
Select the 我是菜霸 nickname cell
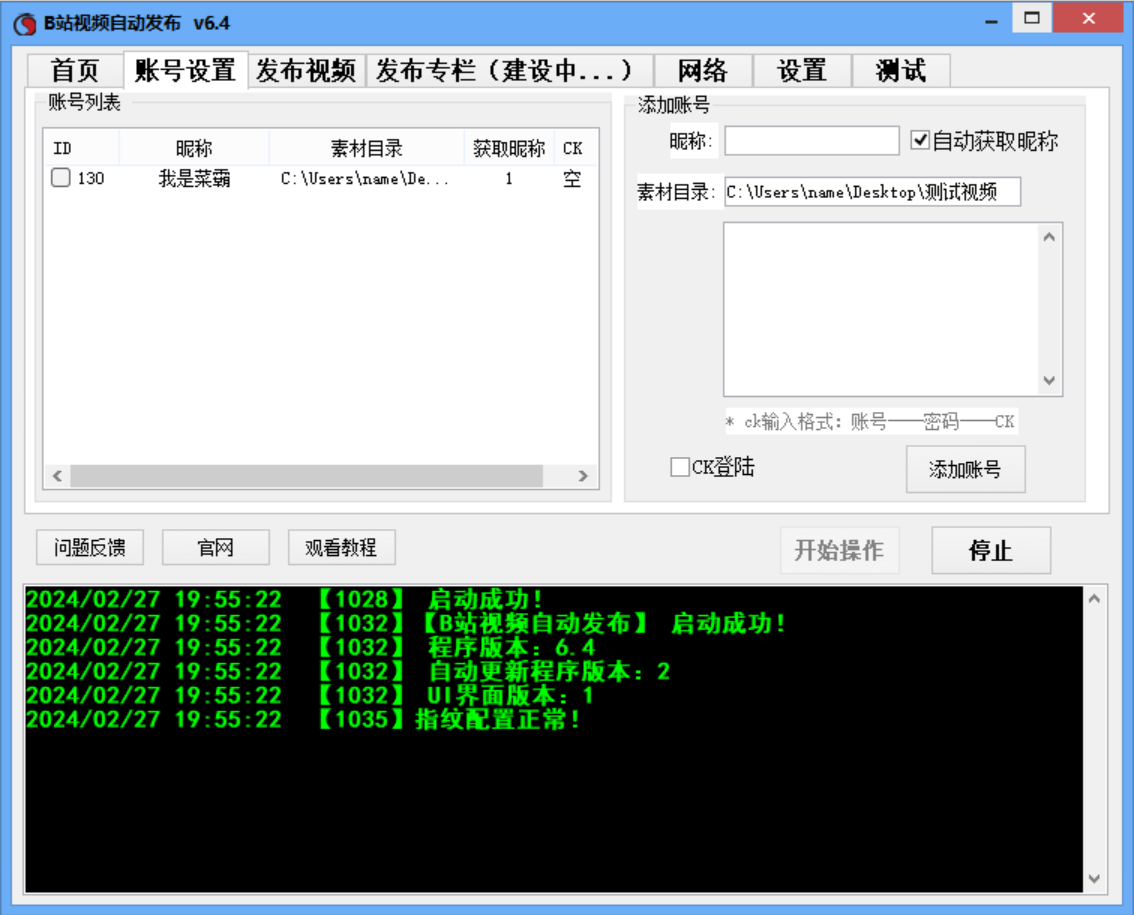click(x=195, y=178)
